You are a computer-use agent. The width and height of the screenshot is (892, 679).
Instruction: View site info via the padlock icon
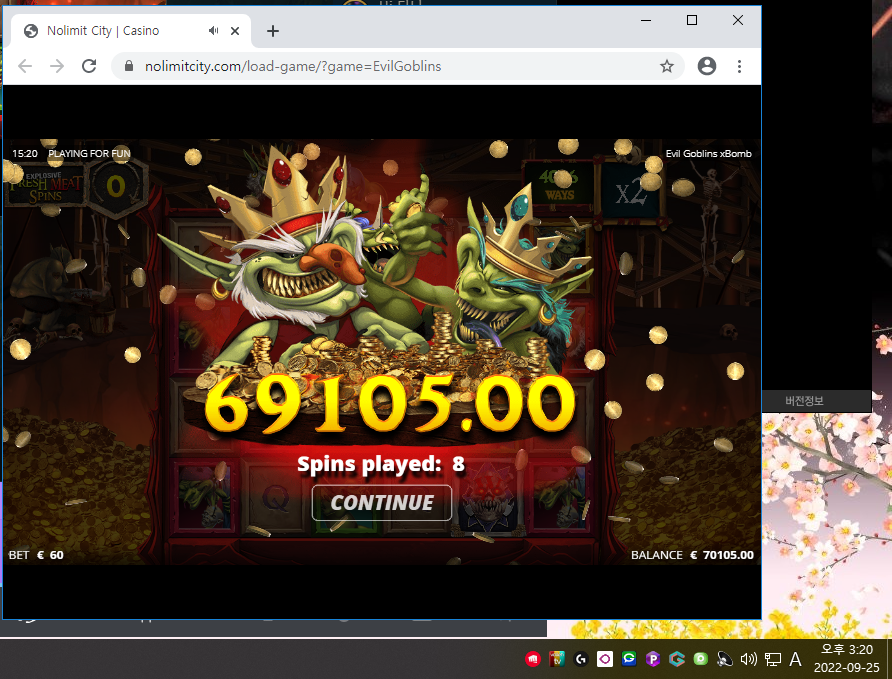(129, 66)
